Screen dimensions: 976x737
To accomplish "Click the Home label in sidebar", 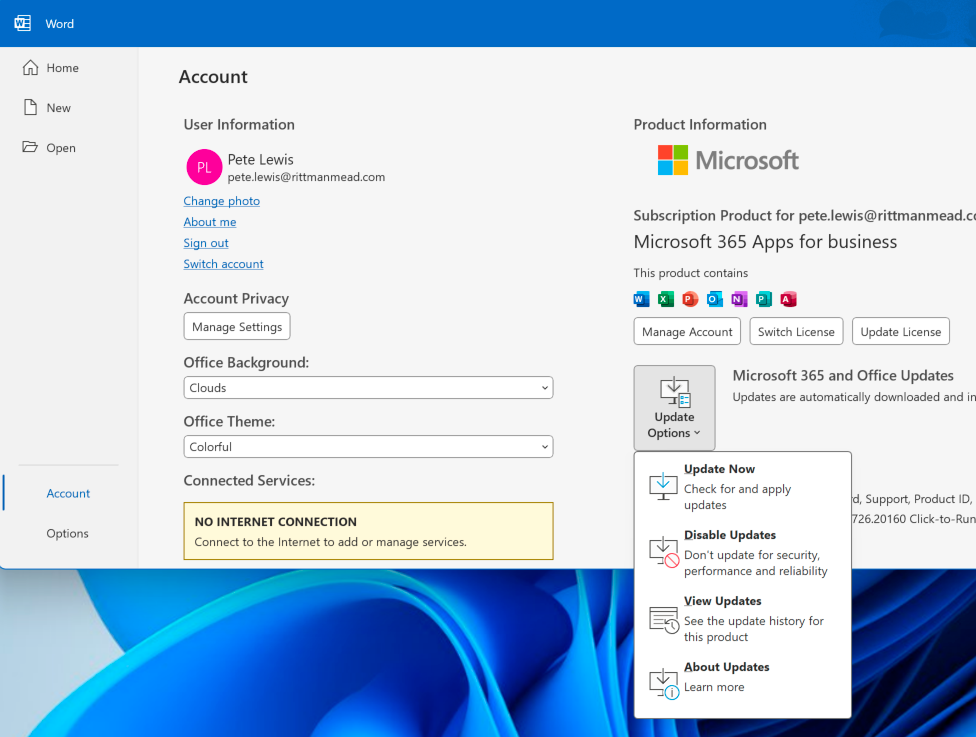I will point(62,68).
